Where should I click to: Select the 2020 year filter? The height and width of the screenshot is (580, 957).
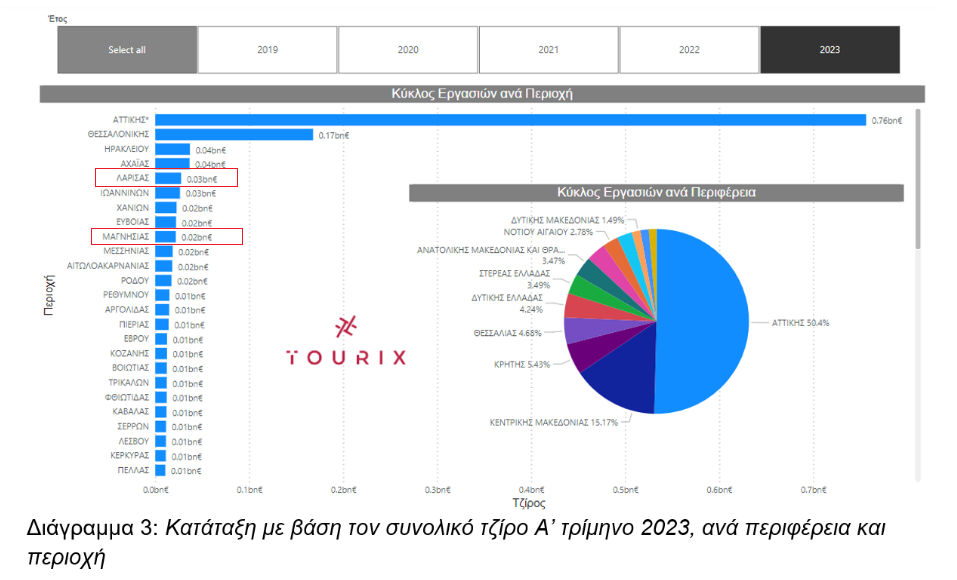(x=408, y=50)
